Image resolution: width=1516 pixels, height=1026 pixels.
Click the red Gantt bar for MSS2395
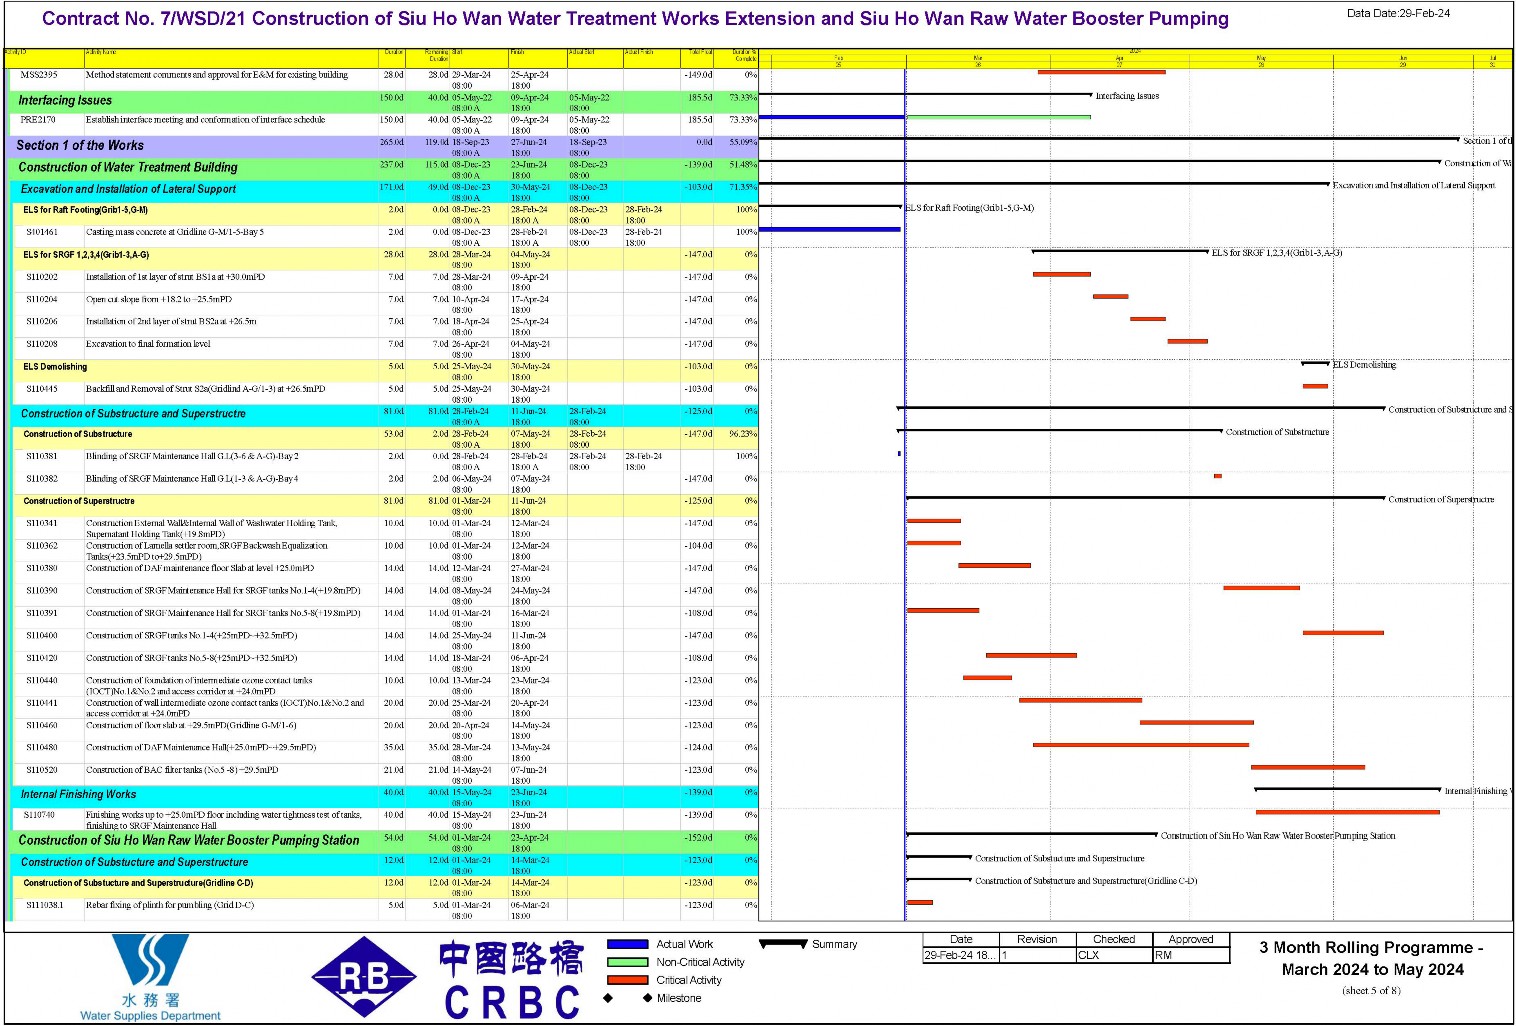1102,72
